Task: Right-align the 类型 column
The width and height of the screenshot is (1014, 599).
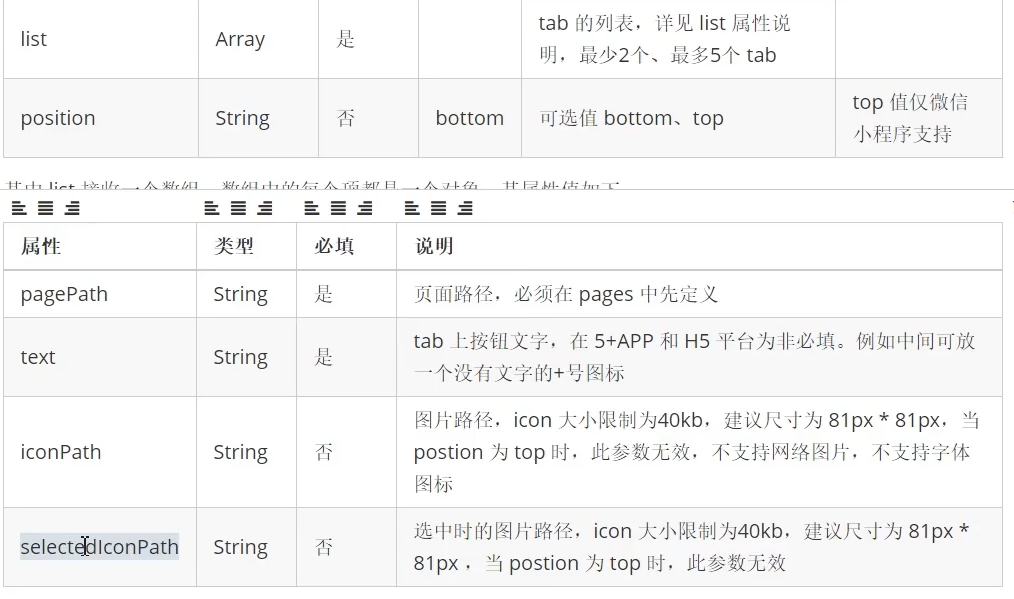Action: click(264, 209)
